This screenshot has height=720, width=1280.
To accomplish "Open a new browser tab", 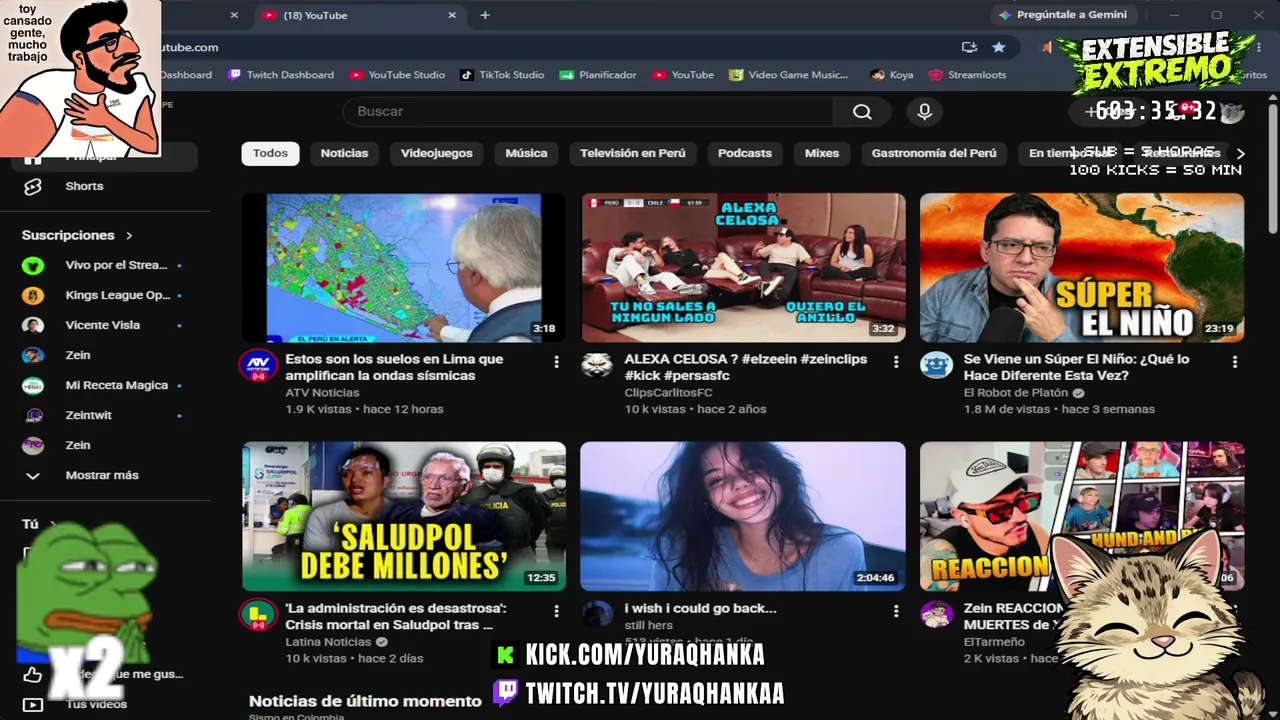I will coord(485,15).
